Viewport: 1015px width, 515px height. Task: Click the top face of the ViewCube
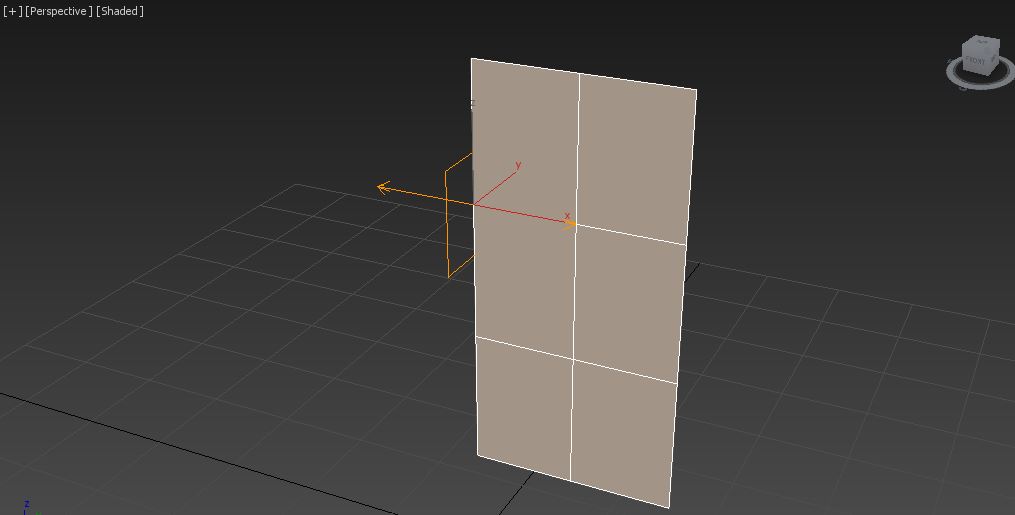pyautogui.click(x=980, y=43)
